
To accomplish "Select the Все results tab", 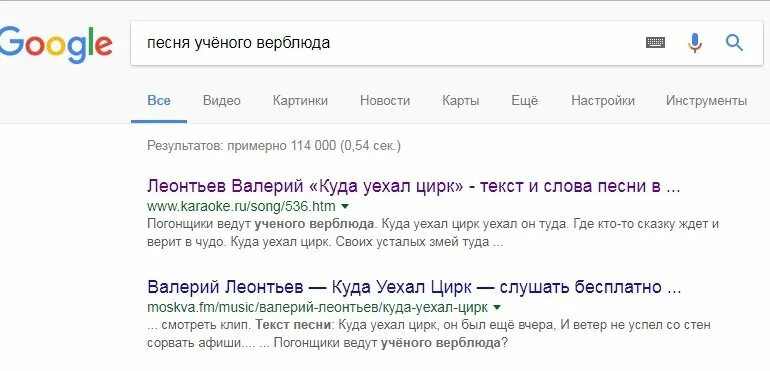I will pyautogui.click(x=159, y=101).
